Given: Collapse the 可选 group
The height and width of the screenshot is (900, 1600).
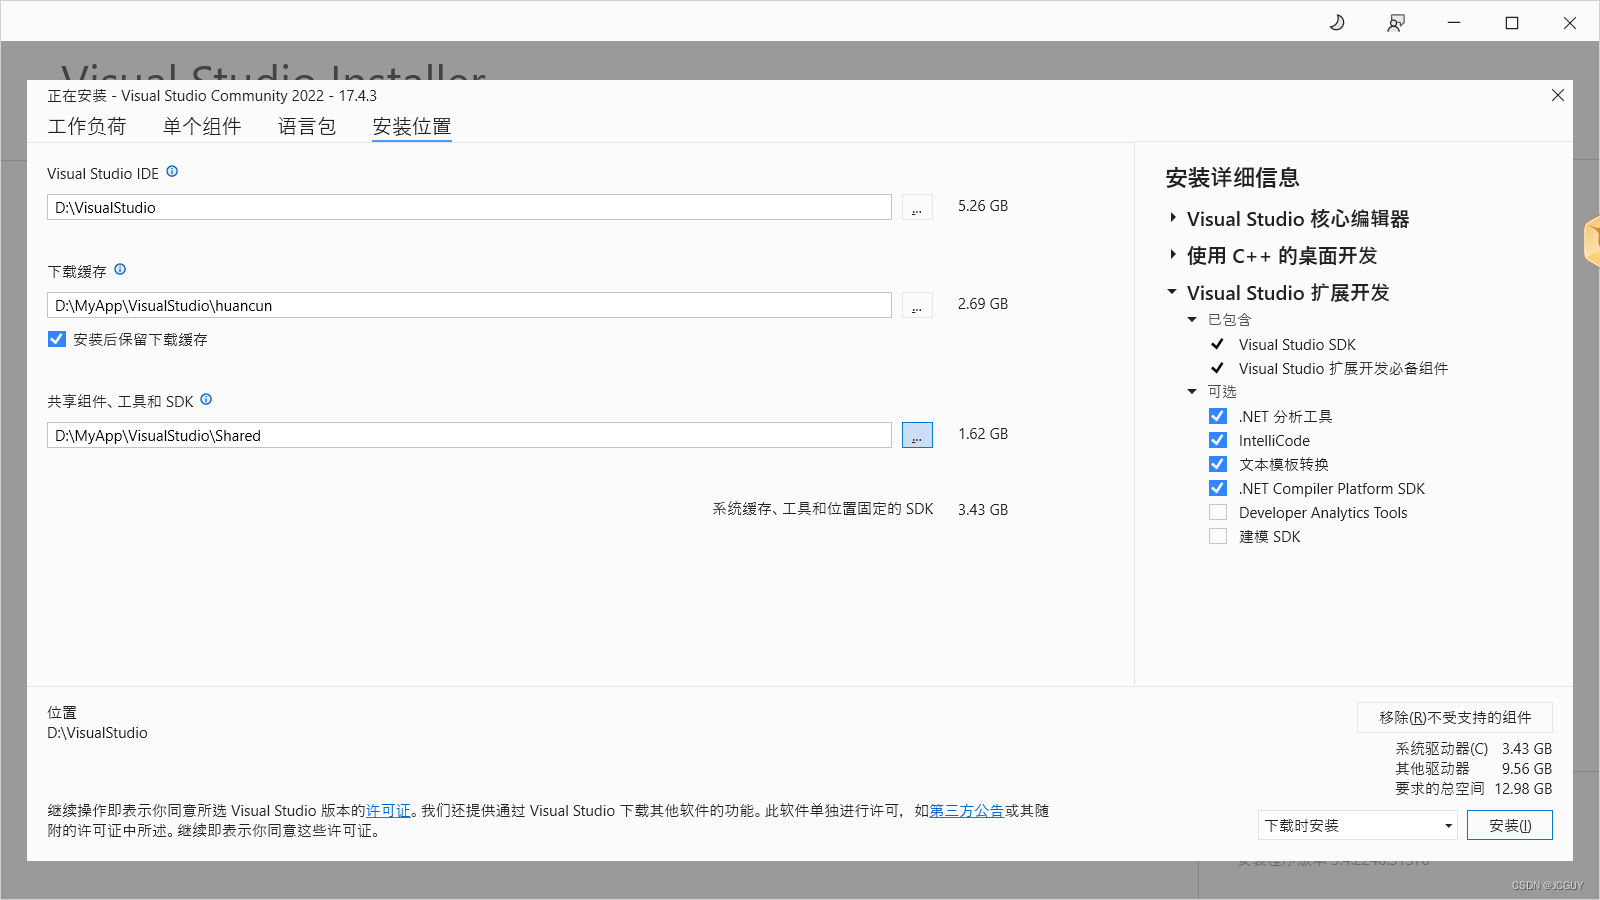Looking at the screenshot, I should [x=1192, y=392].
